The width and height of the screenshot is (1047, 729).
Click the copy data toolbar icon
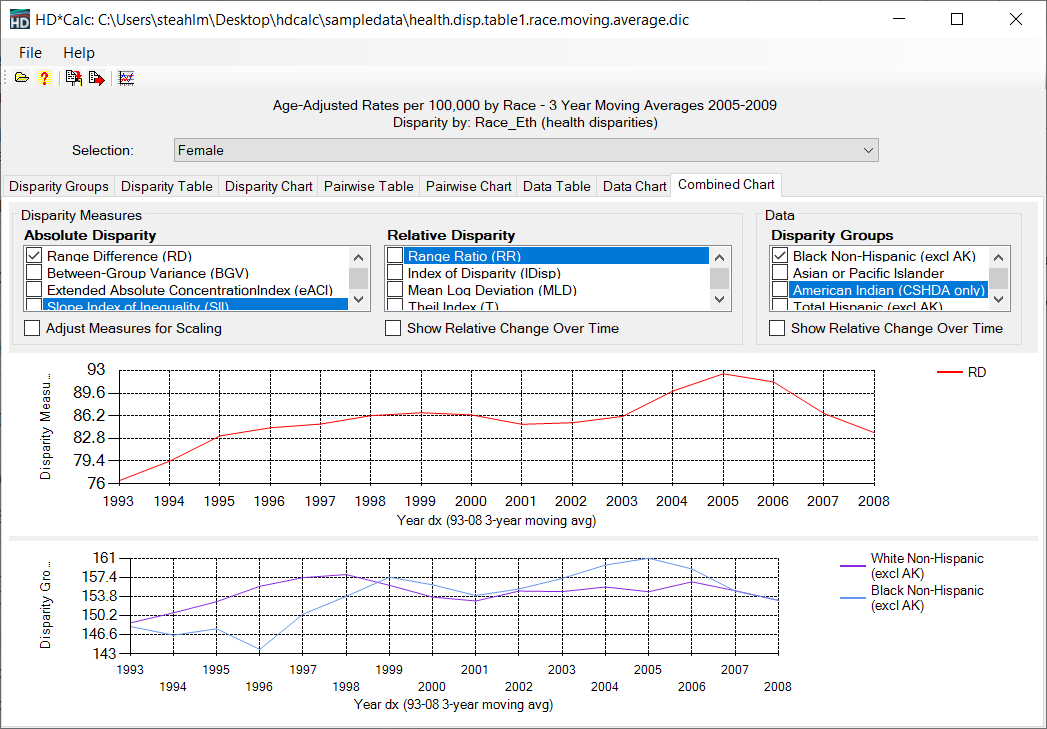pyautogui.click(x=73, y=78)
